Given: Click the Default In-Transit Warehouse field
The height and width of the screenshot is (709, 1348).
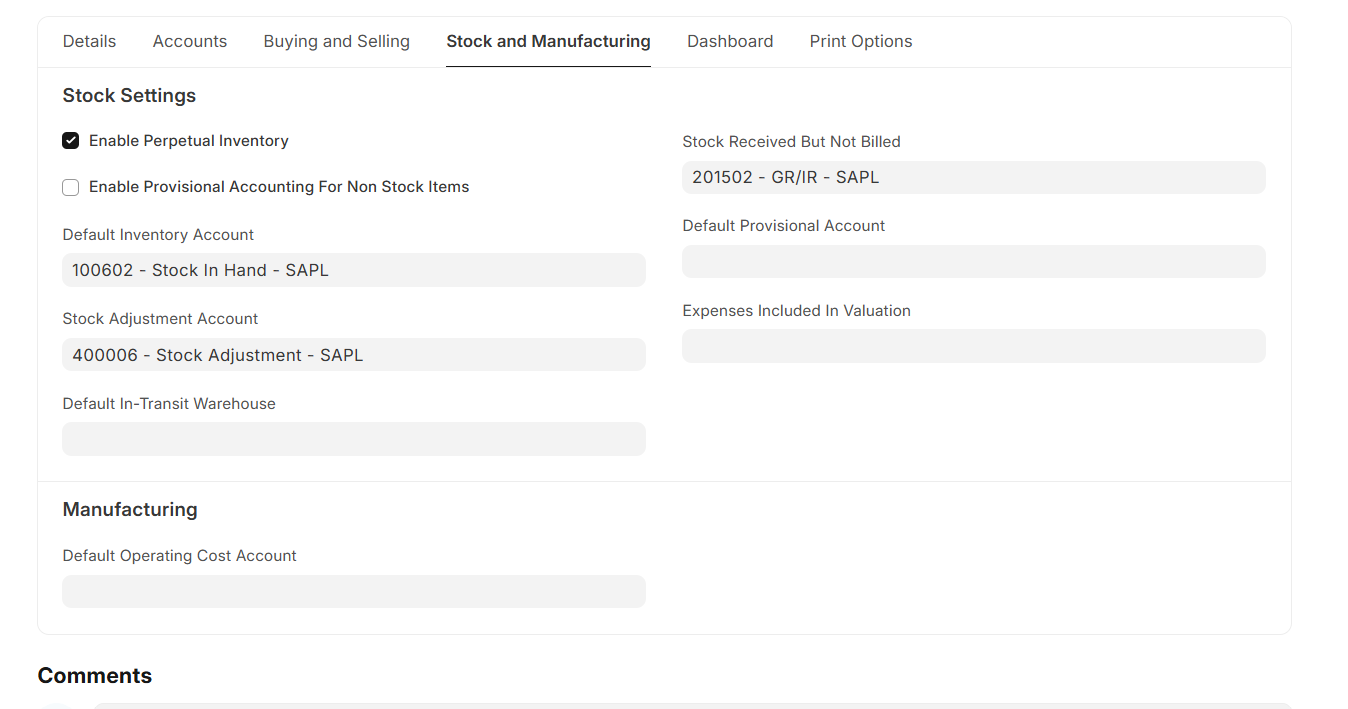Looking at the screenshot, I should [x=354, y=439].
